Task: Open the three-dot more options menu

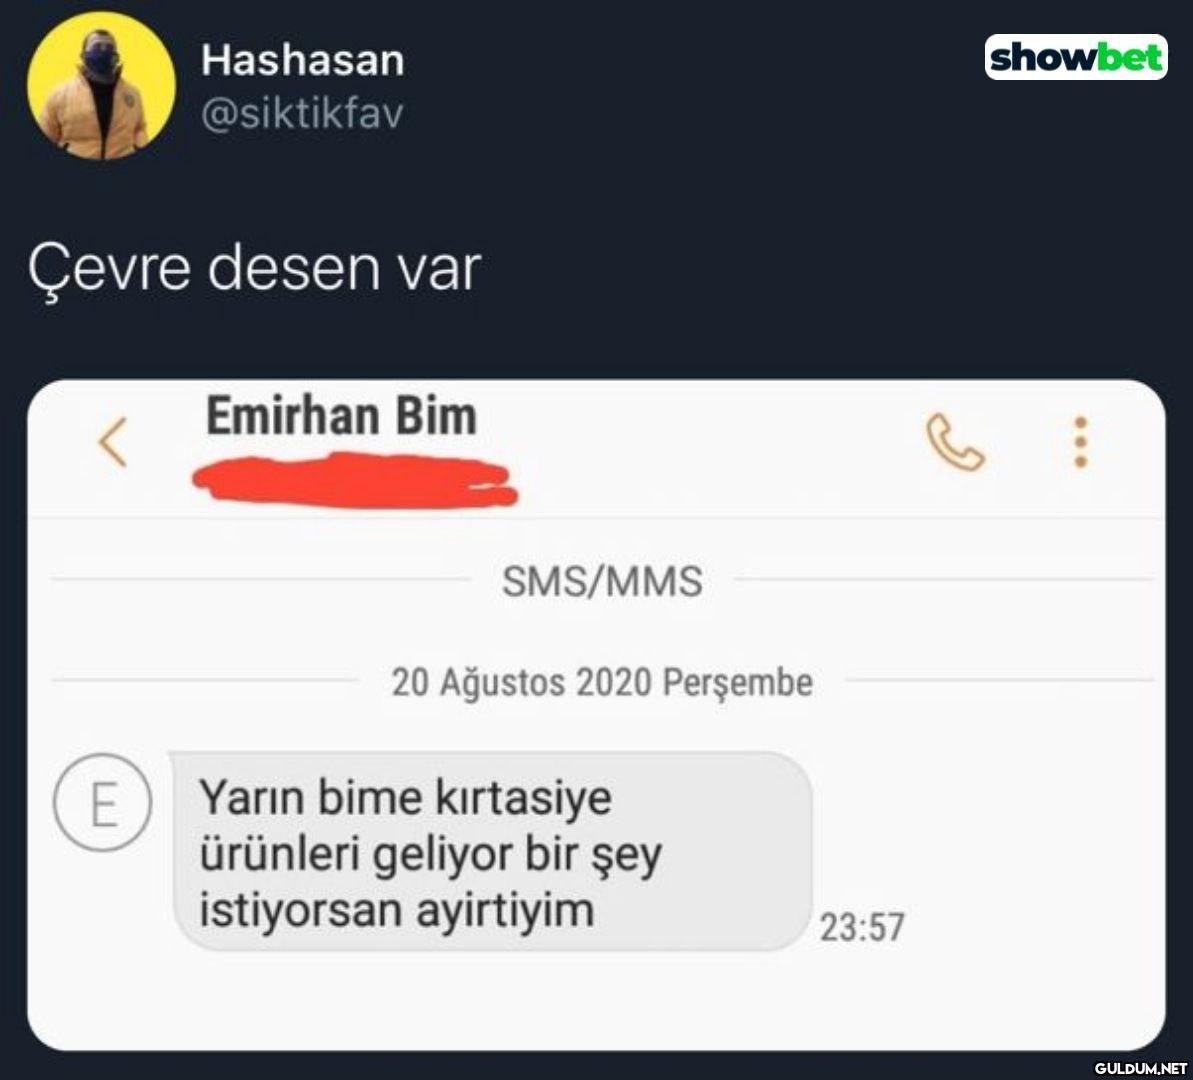Action: 1080,442
